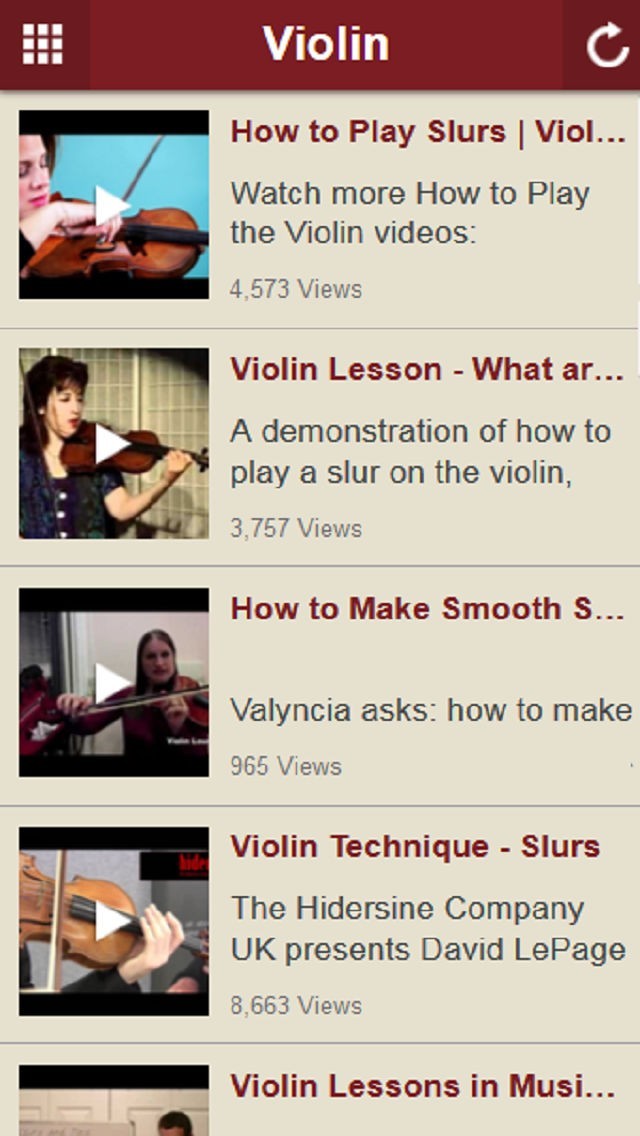Play the 'Violin Technique - Slurs' video thumbnail

[113, 921]
